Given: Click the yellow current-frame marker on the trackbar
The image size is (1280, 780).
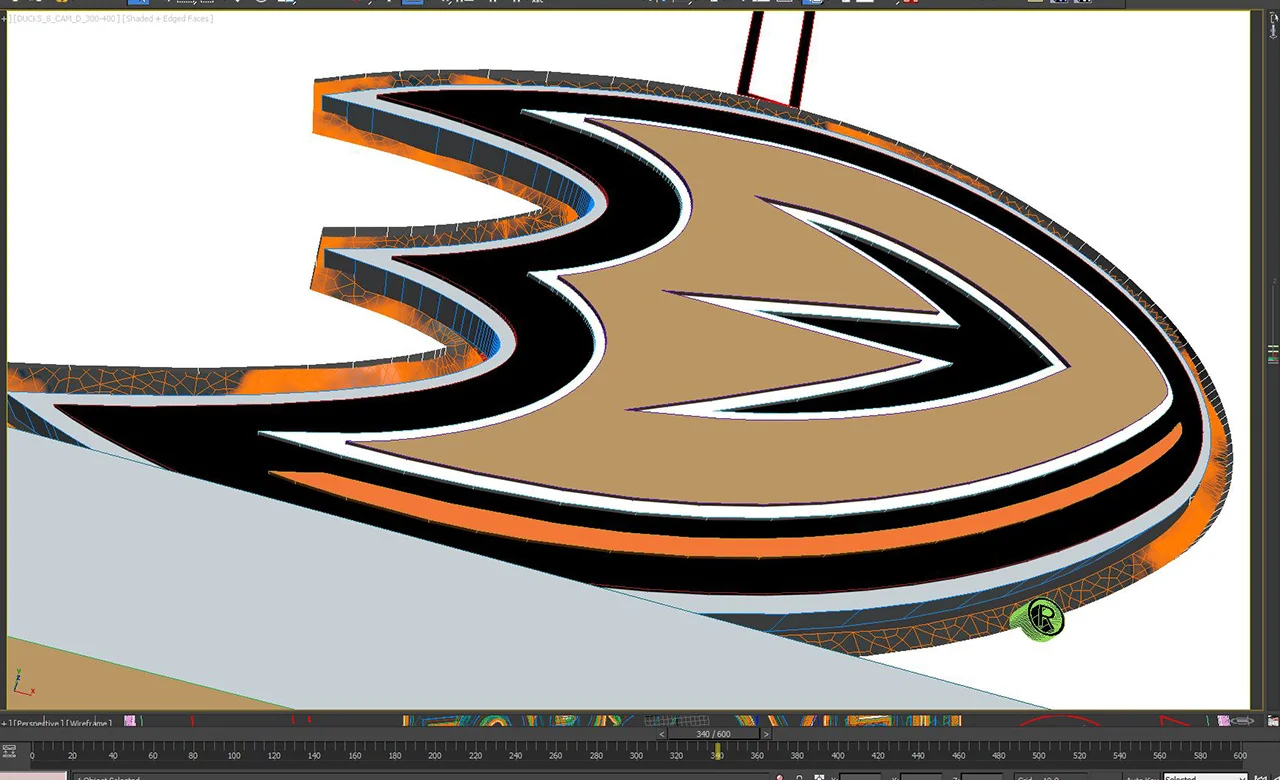Looking at the screenshot, I should [x=717, y=749].
